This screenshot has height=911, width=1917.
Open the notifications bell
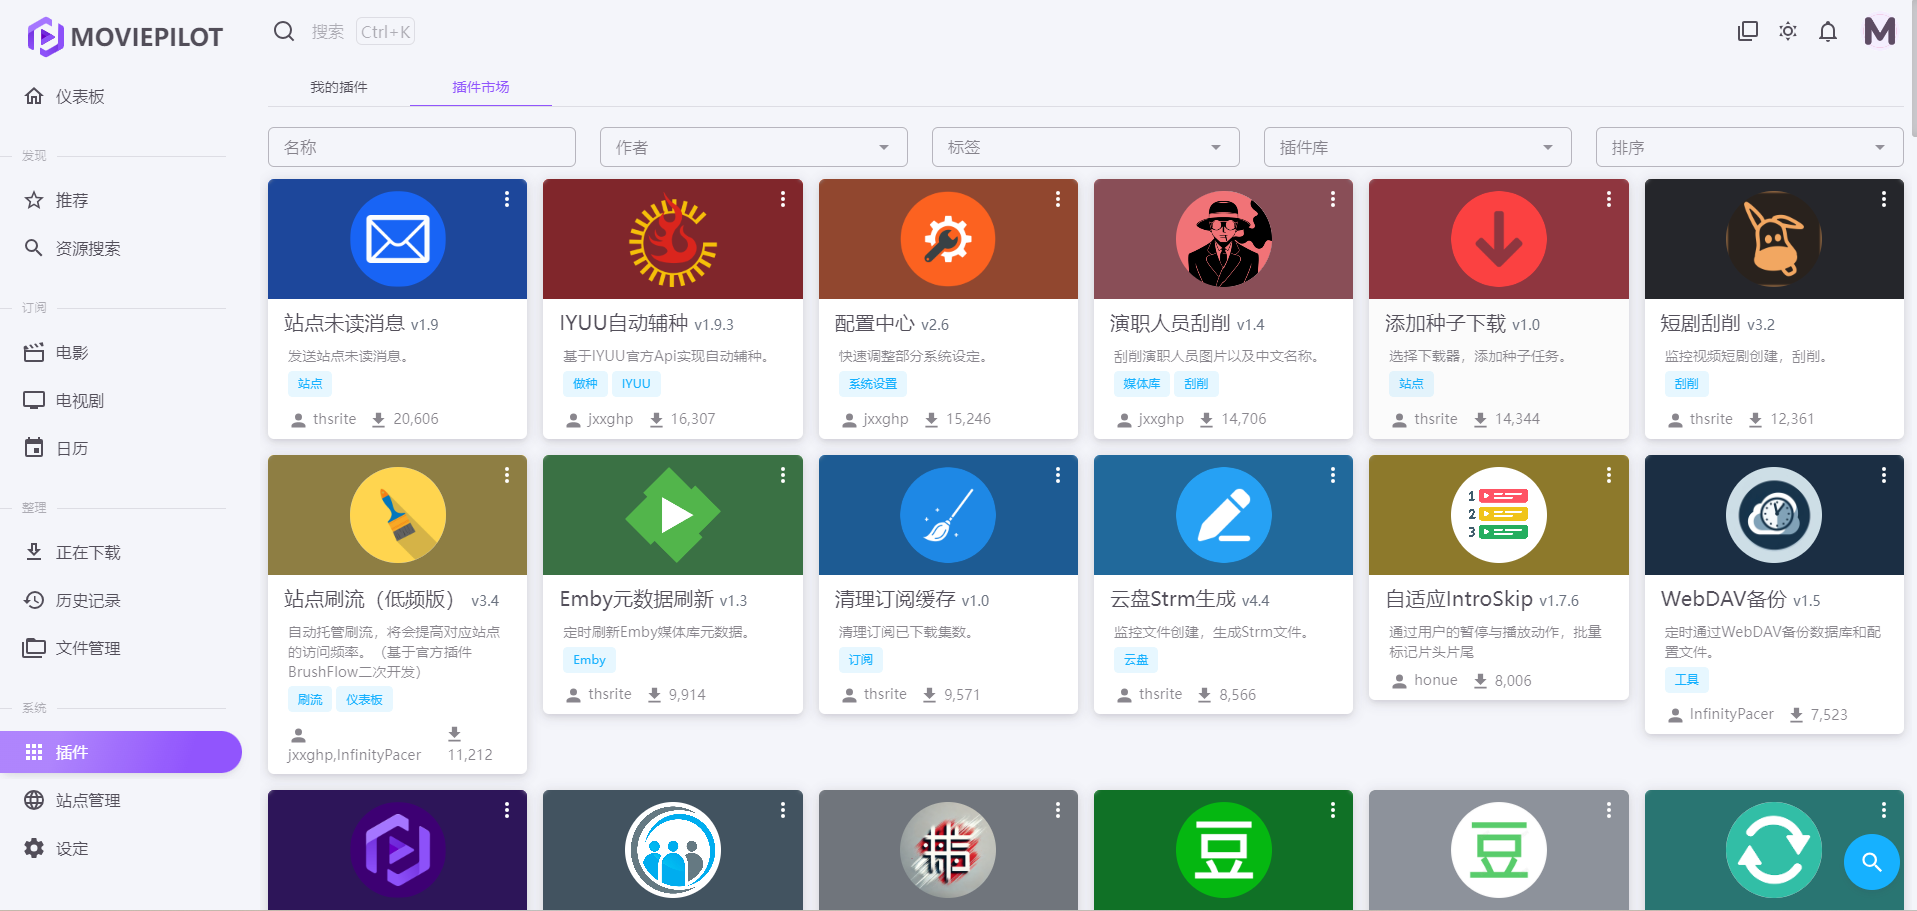coord(1828,32)
